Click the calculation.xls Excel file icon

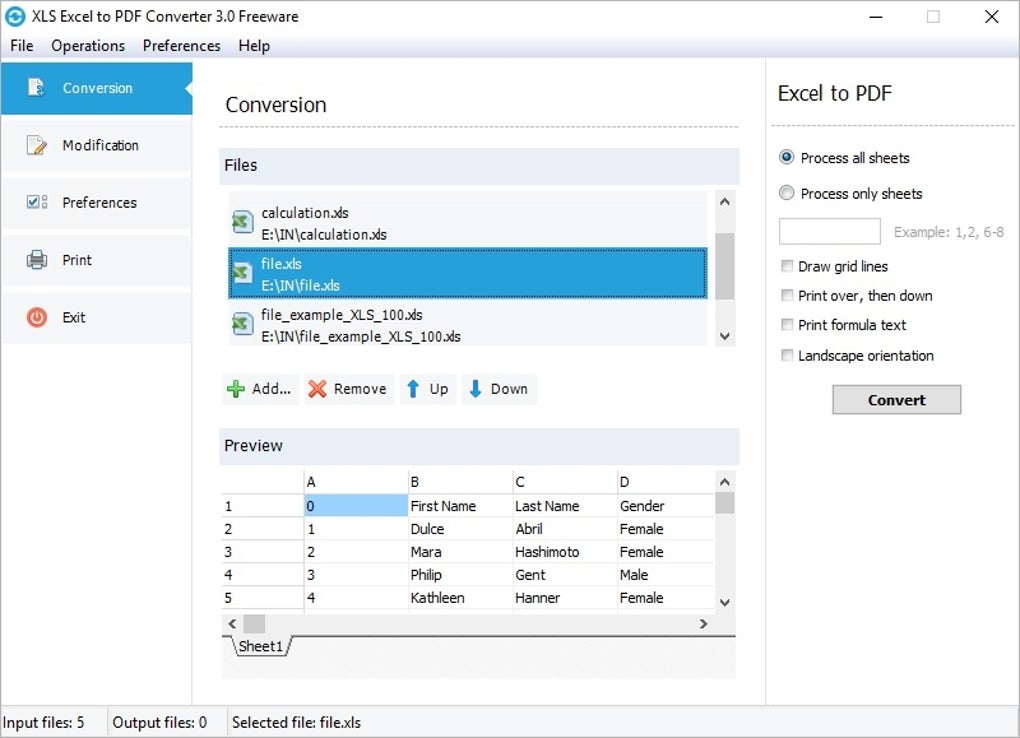[243, 223]
